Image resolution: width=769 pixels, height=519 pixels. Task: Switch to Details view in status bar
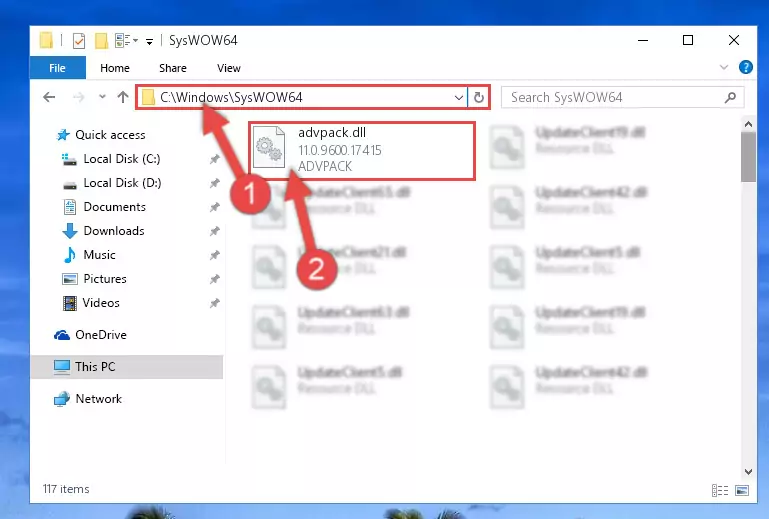(719, 490)
